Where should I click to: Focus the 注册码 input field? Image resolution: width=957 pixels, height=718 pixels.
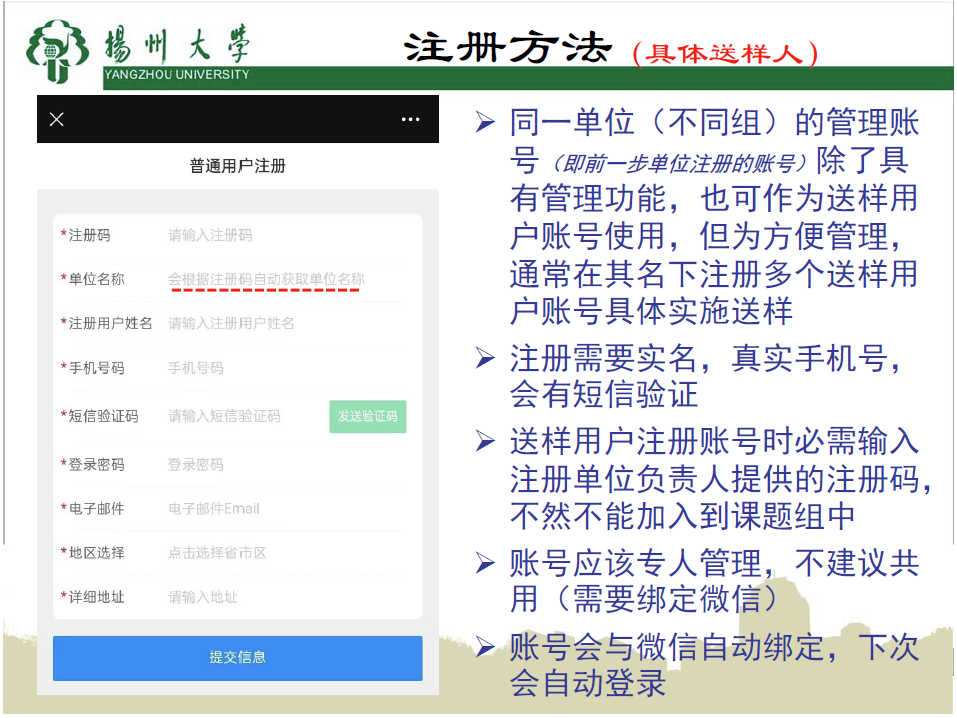coord(280,236)
